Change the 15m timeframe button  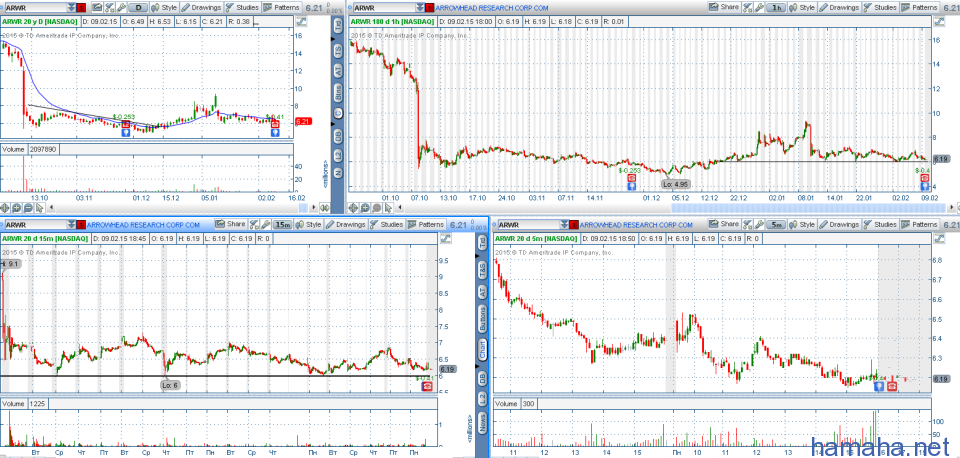283,225
